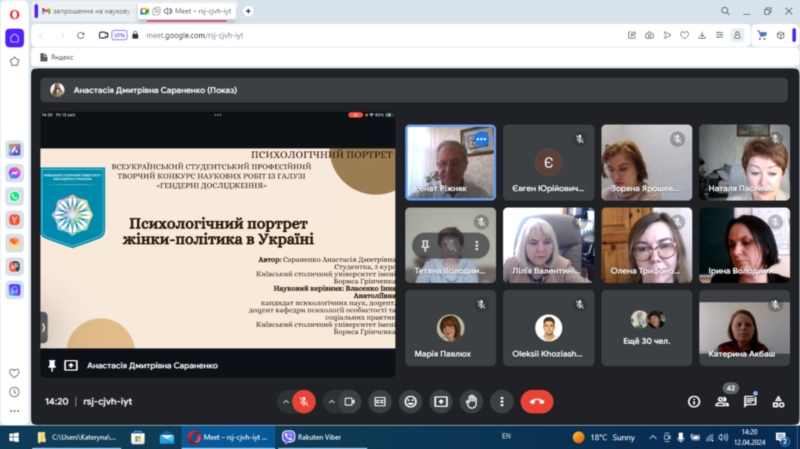The image size is (800, 449).
Task: Raise your hand in the meeting
Action: 471,401
